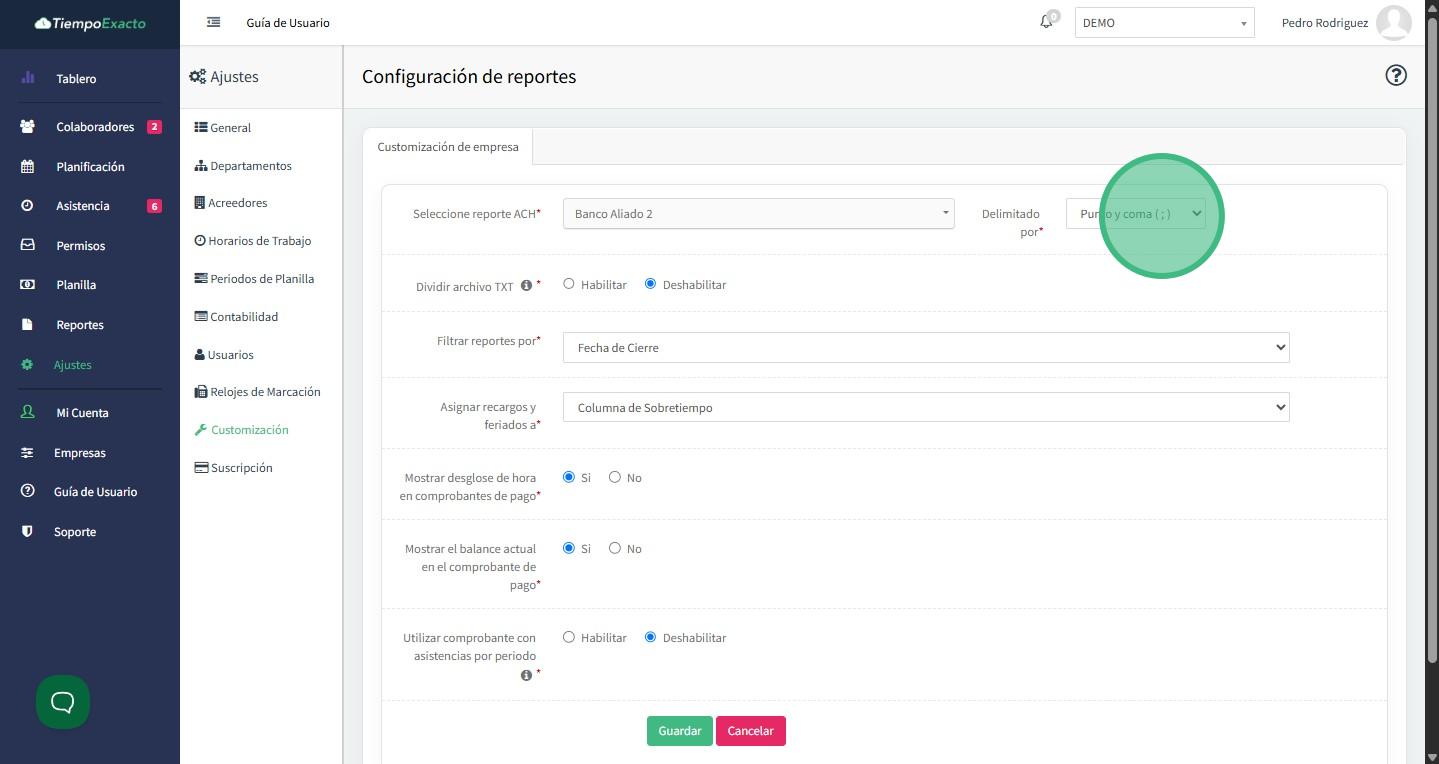Click the Tablero chart icon in sidebar
The image size is (1439, 764).
(x=28, y=78)
